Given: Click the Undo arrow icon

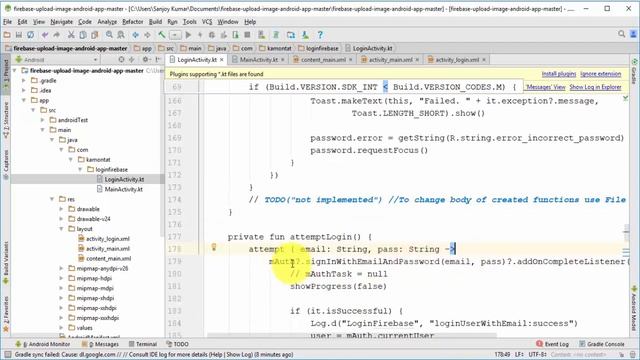Looking at the screenshot, I should [x=44, y=35].
